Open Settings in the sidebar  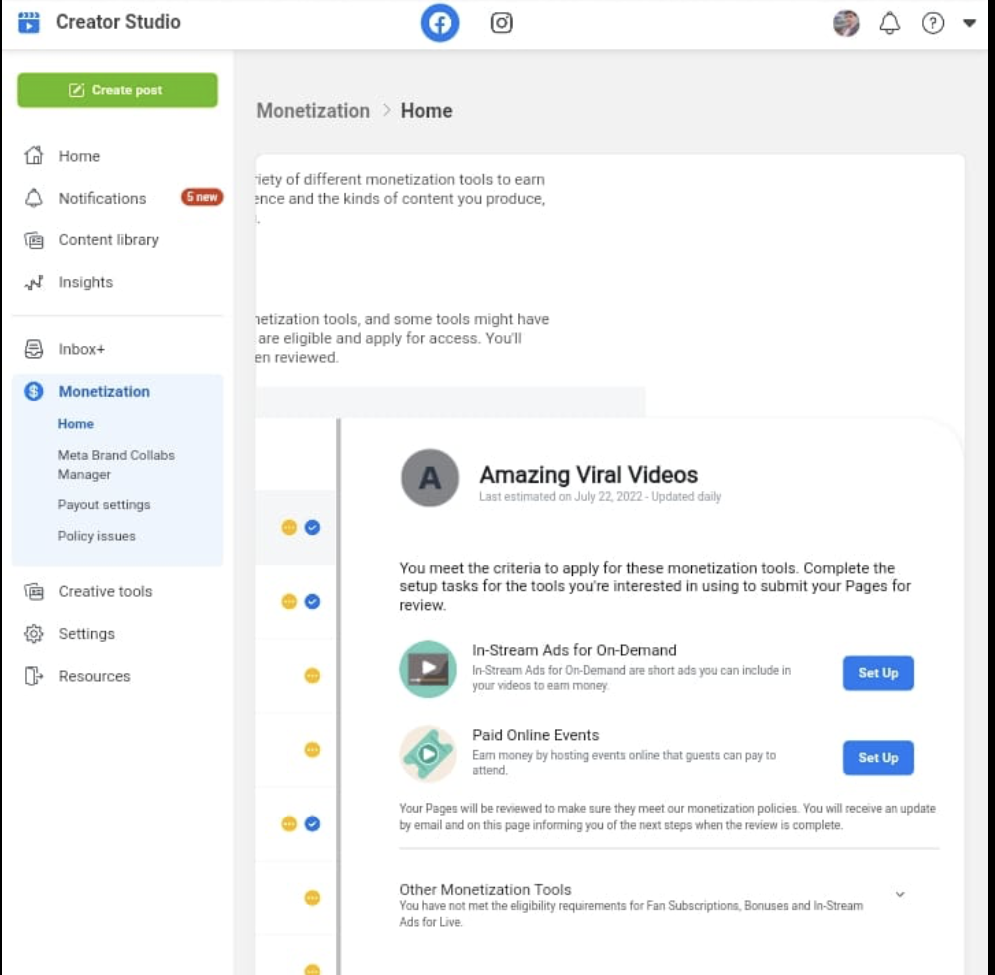pos(86,634)
